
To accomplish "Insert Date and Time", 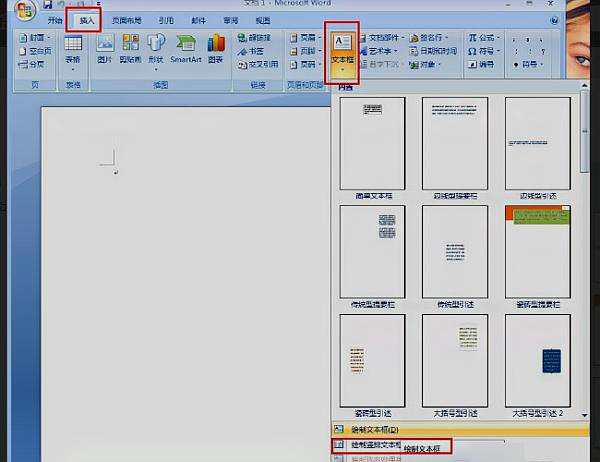I will click(433, 51).
